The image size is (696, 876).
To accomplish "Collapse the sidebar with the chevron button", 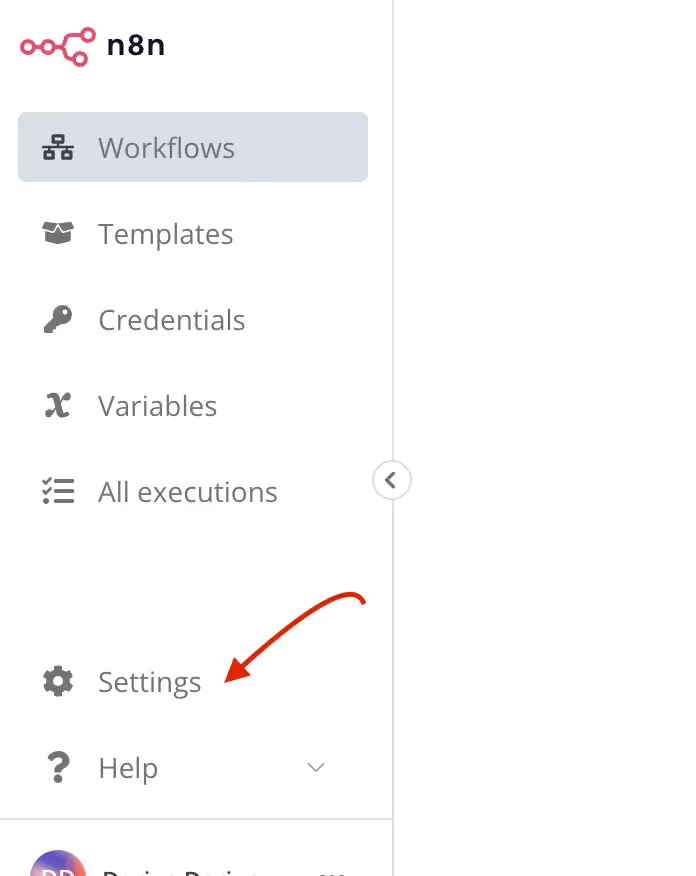I will tap(391, 480).
